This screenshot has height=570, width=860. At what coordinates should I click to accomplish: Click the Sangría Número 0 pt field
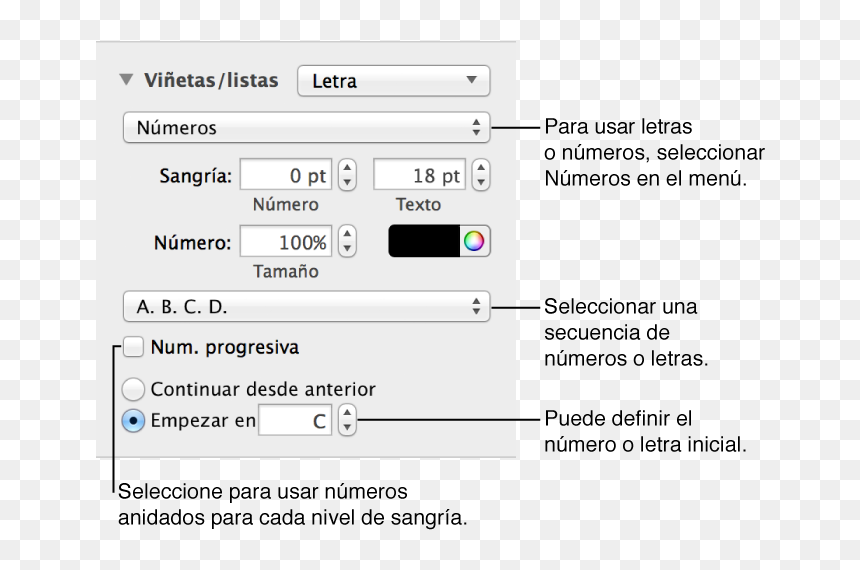coord(286,175)
